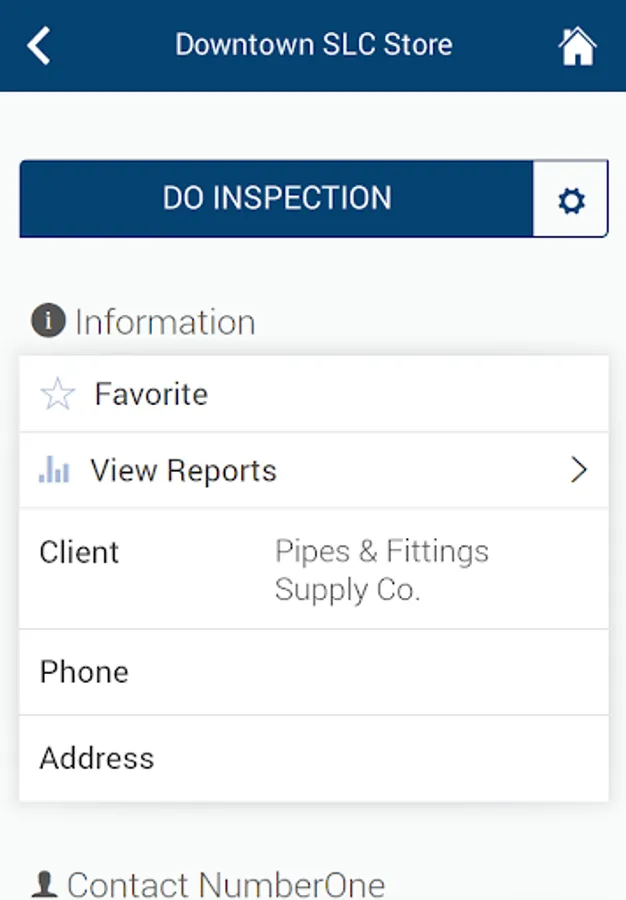Click the empty Phone value area

pyautogui.click(x=430, y=672)
